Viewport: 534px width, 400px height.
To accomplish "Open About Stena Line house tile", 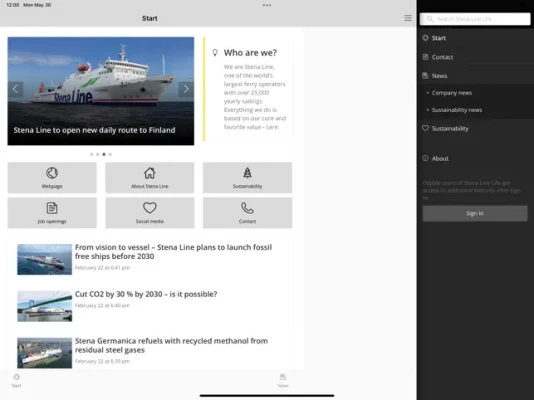I will 150,177.
